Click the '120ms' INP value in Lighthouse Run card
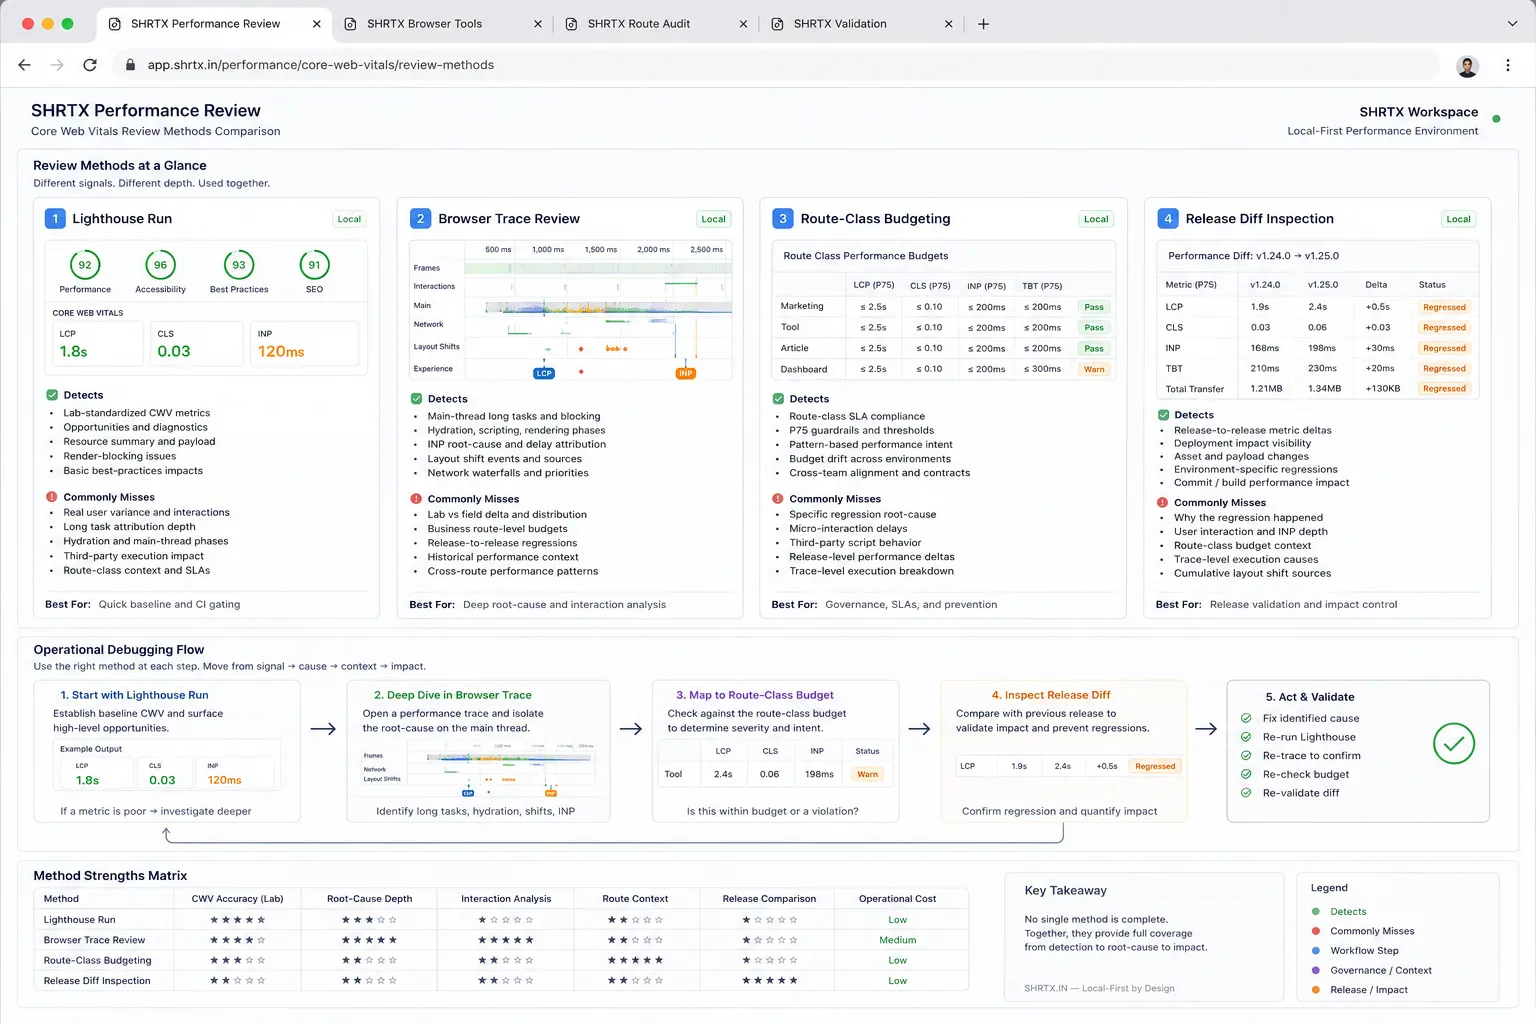The width and height of the screenshot is (1536, 1024). click(x=281, y=352)
